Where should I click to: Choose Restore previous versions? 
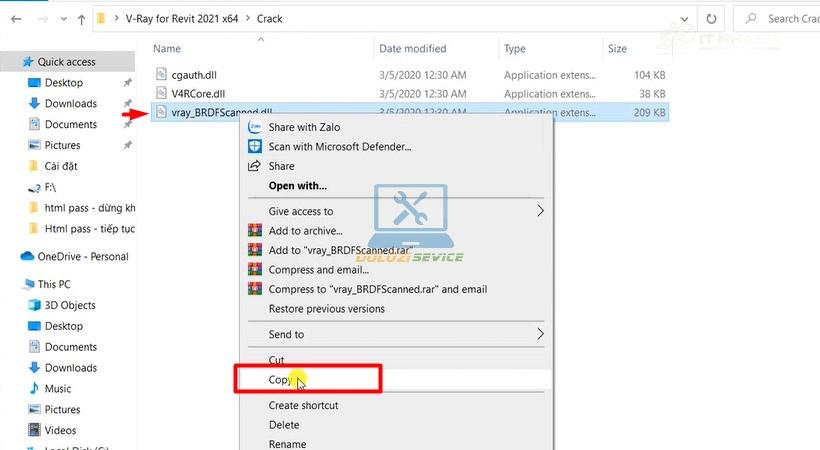(326, 309)
